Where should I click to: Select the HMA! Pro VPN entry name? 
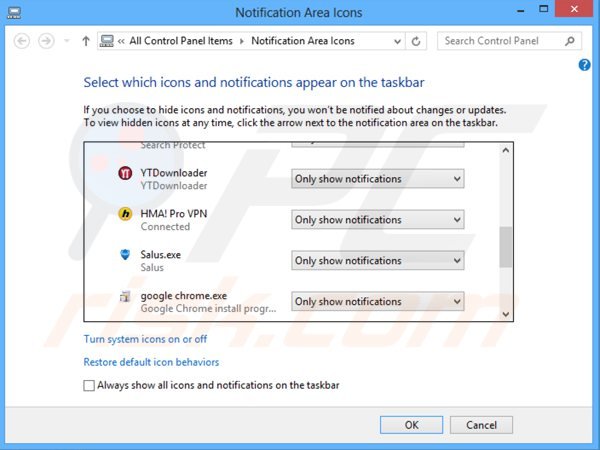(174, 214)
